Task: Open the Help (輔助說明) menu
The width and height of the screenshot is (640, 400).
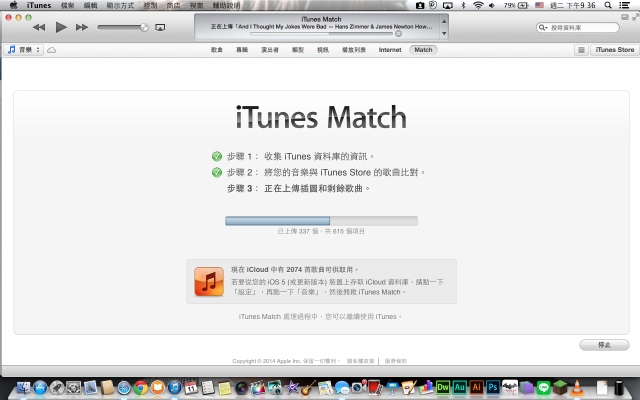Action: [x=226, y=5]
